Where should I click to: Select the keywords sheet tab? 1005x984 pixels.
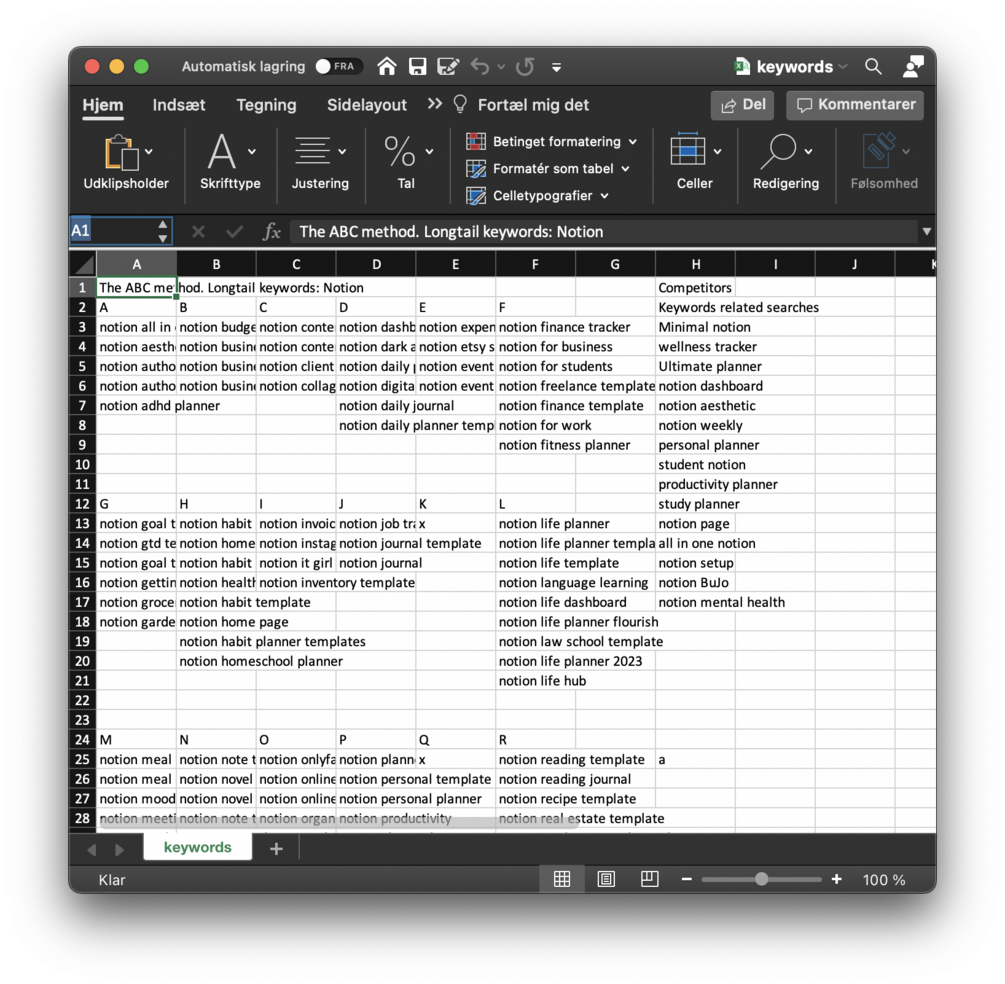(x=197, y=847)
